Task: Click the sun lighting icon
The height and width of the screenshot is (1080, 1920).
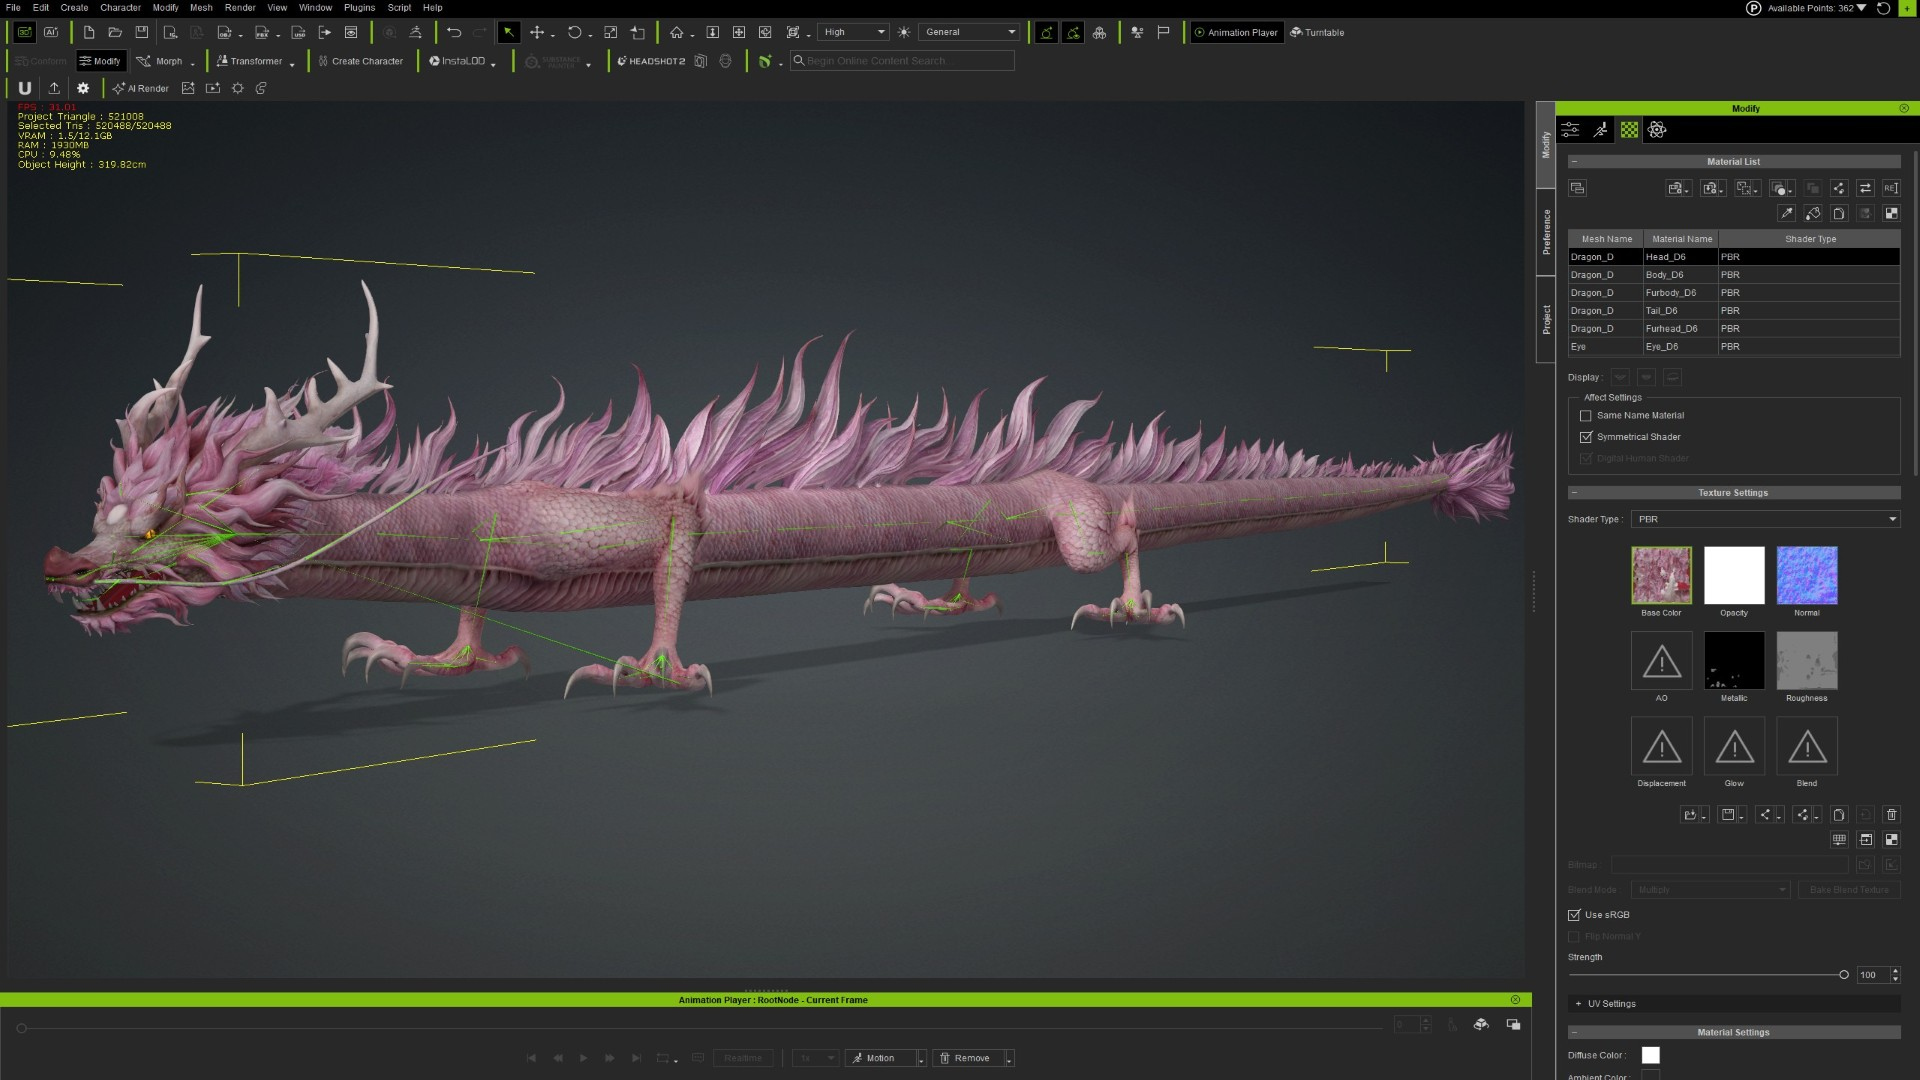Action: click(x=904, y=32)
